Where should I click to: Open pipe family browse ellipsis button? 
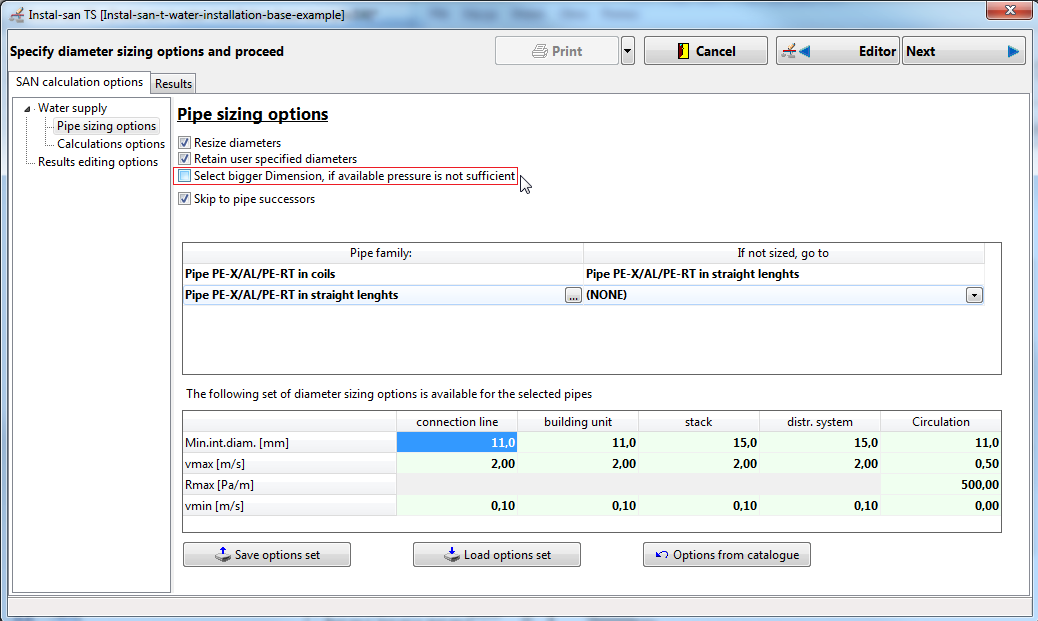pyautogui.click(x=573, y=295)
